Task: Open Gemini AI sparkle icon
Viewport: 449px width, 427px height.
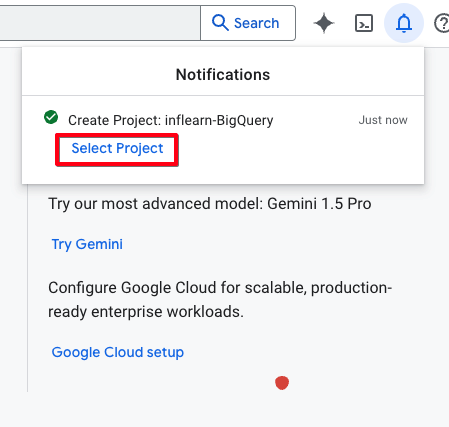Action: pyautogui.click(x=324, y=23)
